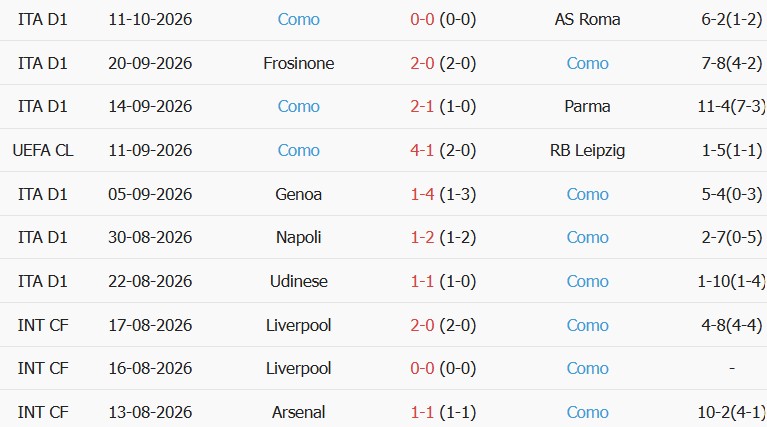This screenshot has height=427, width=767.
Task: Click Como opposite Napoli
Action: [587, 238]
